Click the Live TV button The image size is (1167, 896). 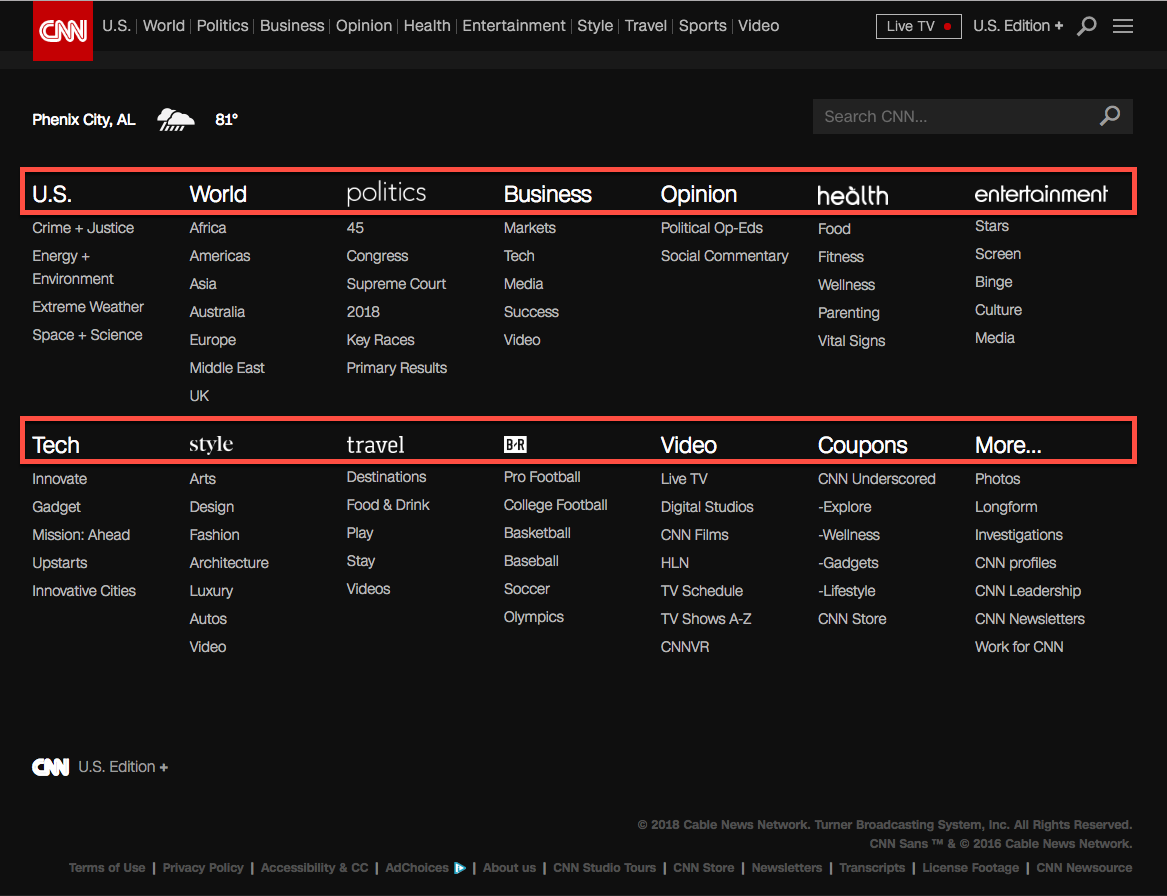918,26
